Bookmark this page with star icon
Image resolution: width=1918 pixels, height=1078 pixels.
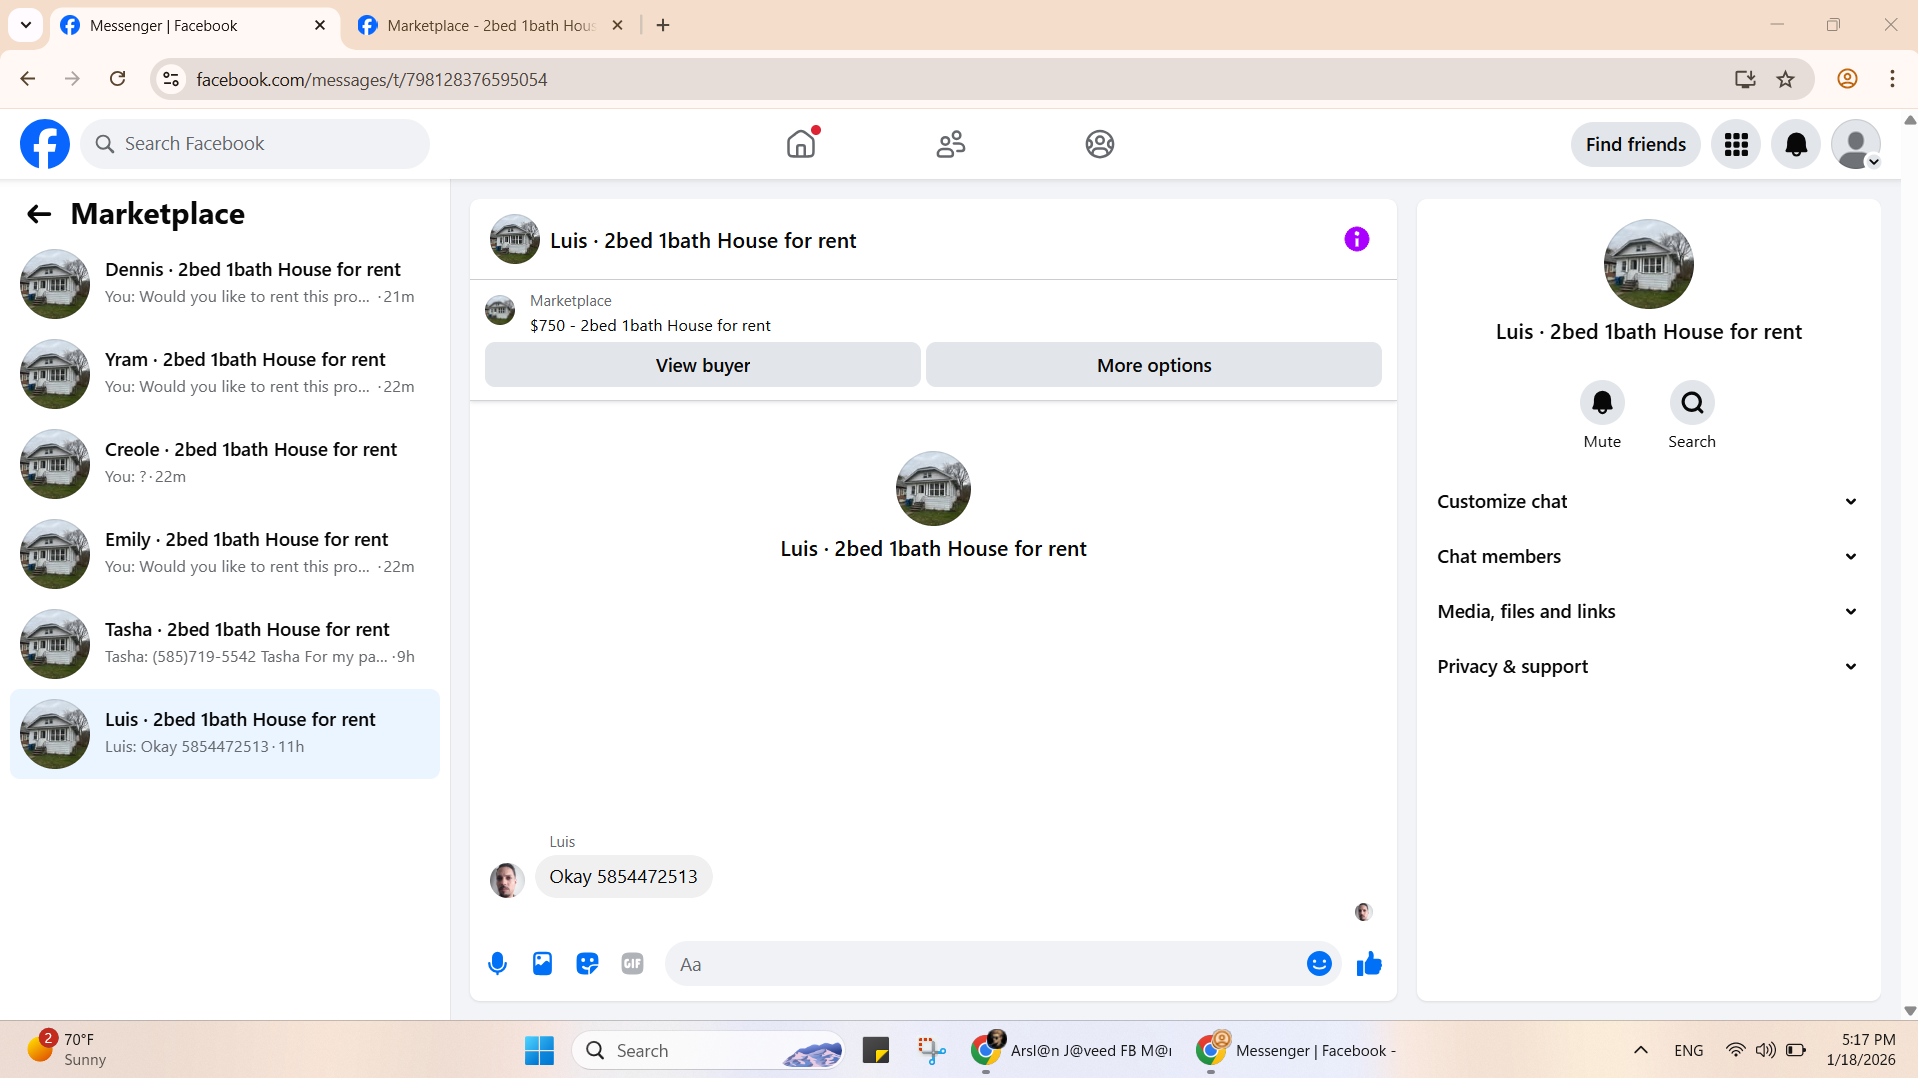click(1786, 79)
